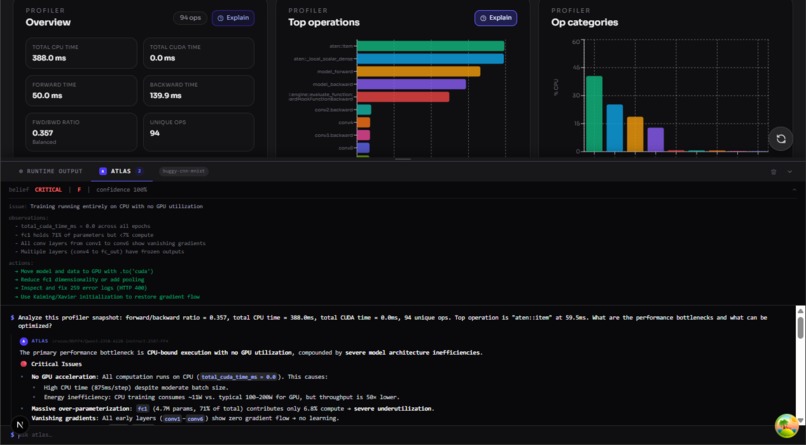Click the red F grade label
The height and width of the screenshot is (445, 806).
[79, 190]
